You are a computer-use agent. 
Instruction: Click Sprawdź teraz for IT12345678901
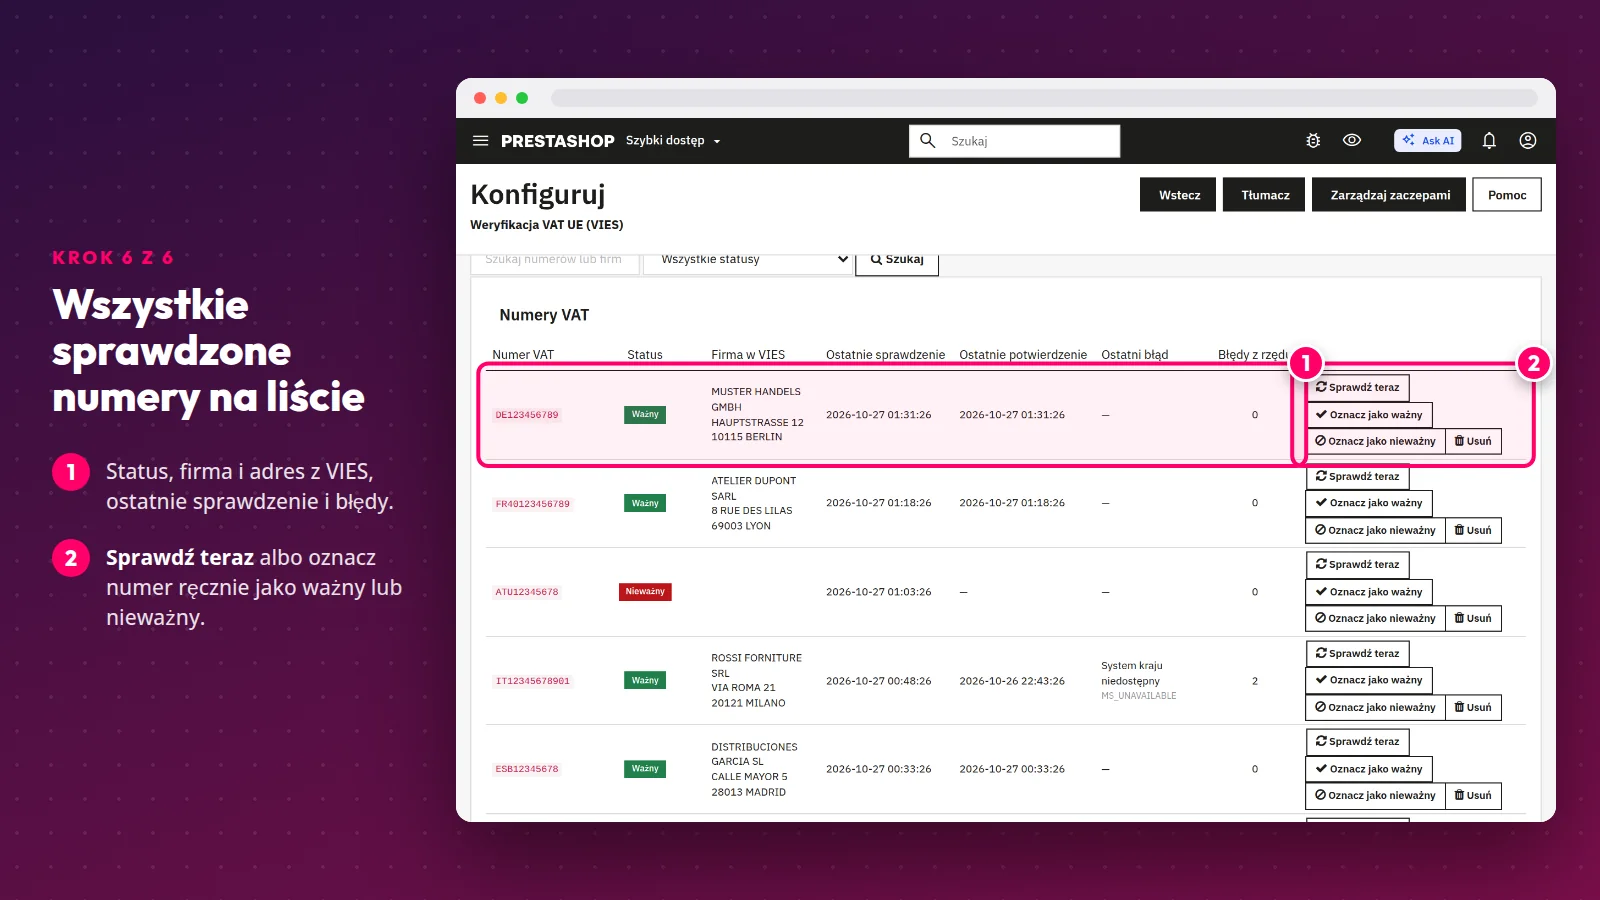1358,654
